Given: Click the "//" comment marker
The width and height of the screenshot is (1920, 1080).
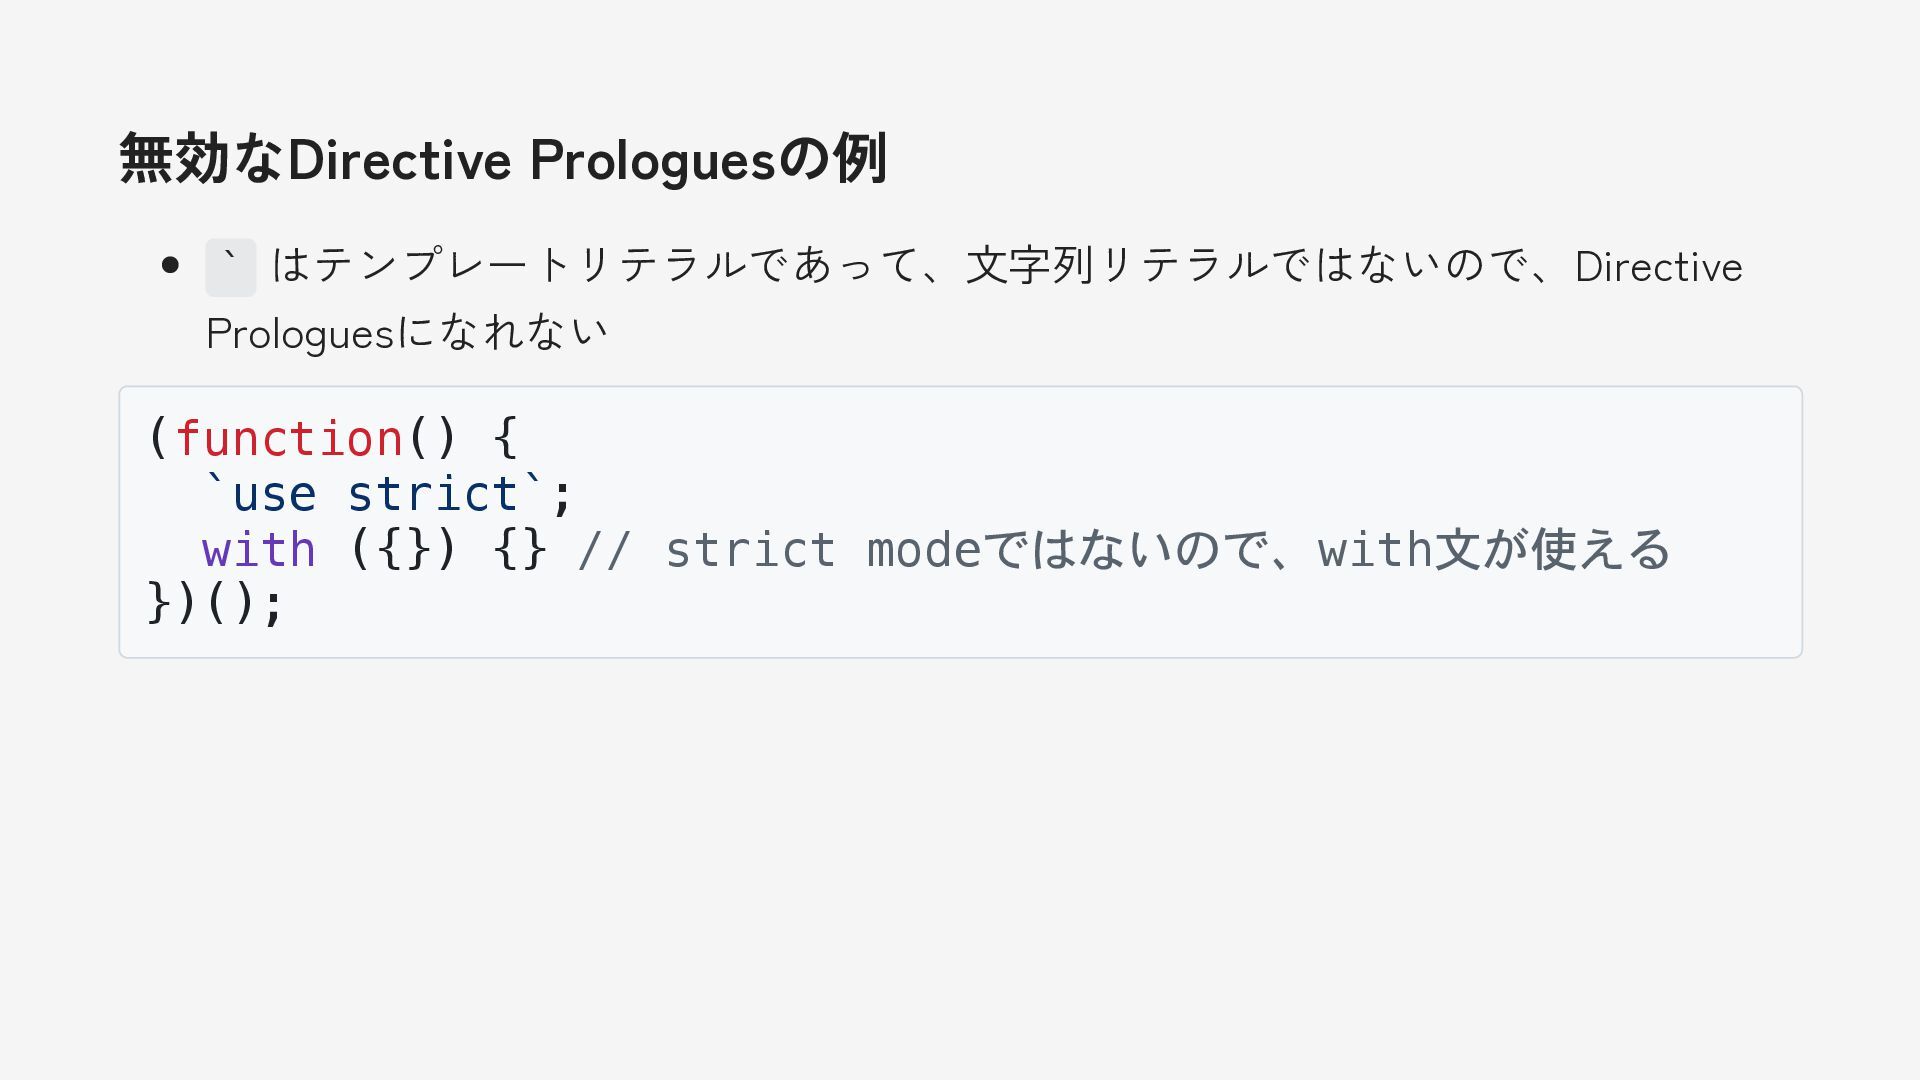Looking at the screenshot, I should coord(605,550).
